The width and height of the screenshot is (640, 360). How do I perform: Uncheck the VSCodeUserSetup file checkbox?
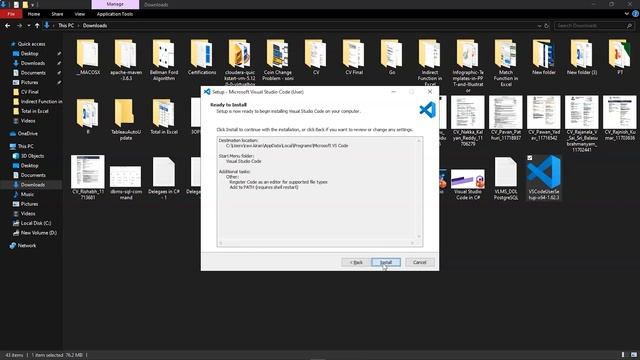coord(530,158)
